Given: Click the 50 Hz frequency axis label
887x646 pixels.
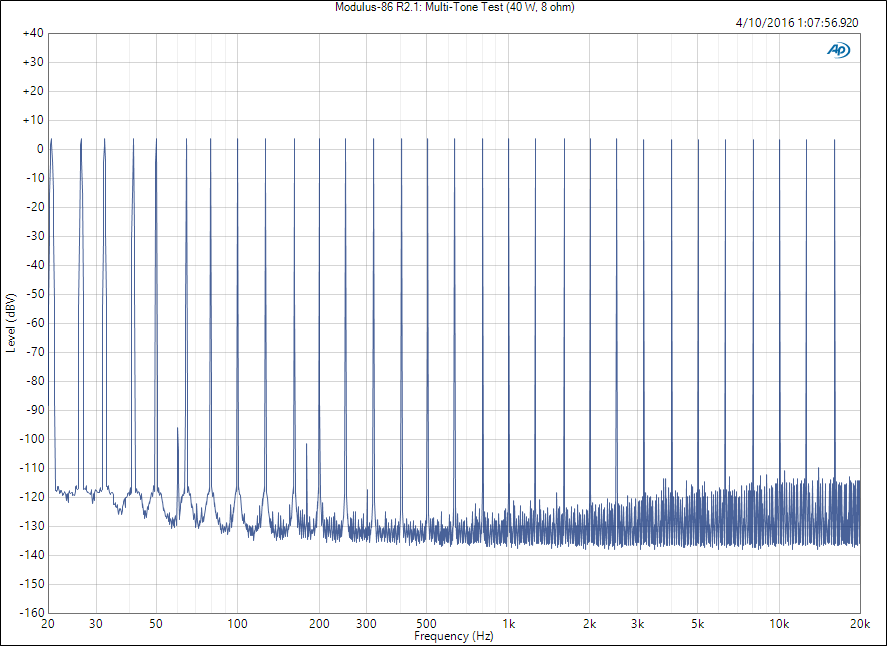Looking at the screenshot, I should (x=156, y=624).
